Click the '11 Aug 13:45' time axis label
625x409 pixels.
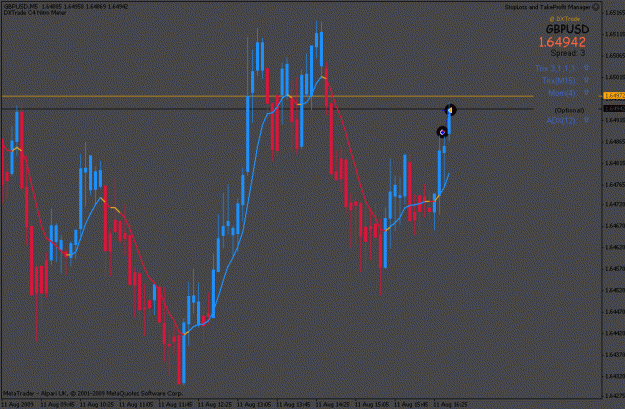coord(293,405)
